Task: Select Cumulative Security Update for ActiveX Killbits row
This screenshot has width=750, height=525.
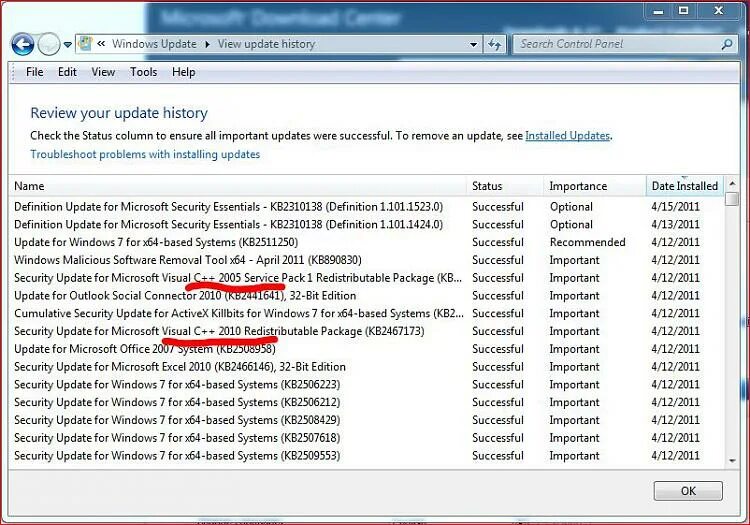Action: (x=366, y=313)
